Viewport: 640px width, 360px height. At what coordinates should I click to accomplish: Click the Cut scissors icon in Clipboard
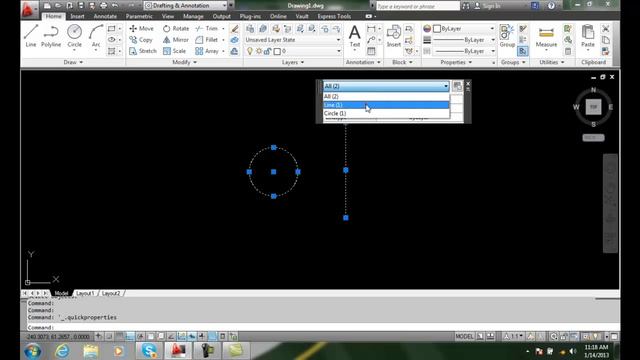606,29
